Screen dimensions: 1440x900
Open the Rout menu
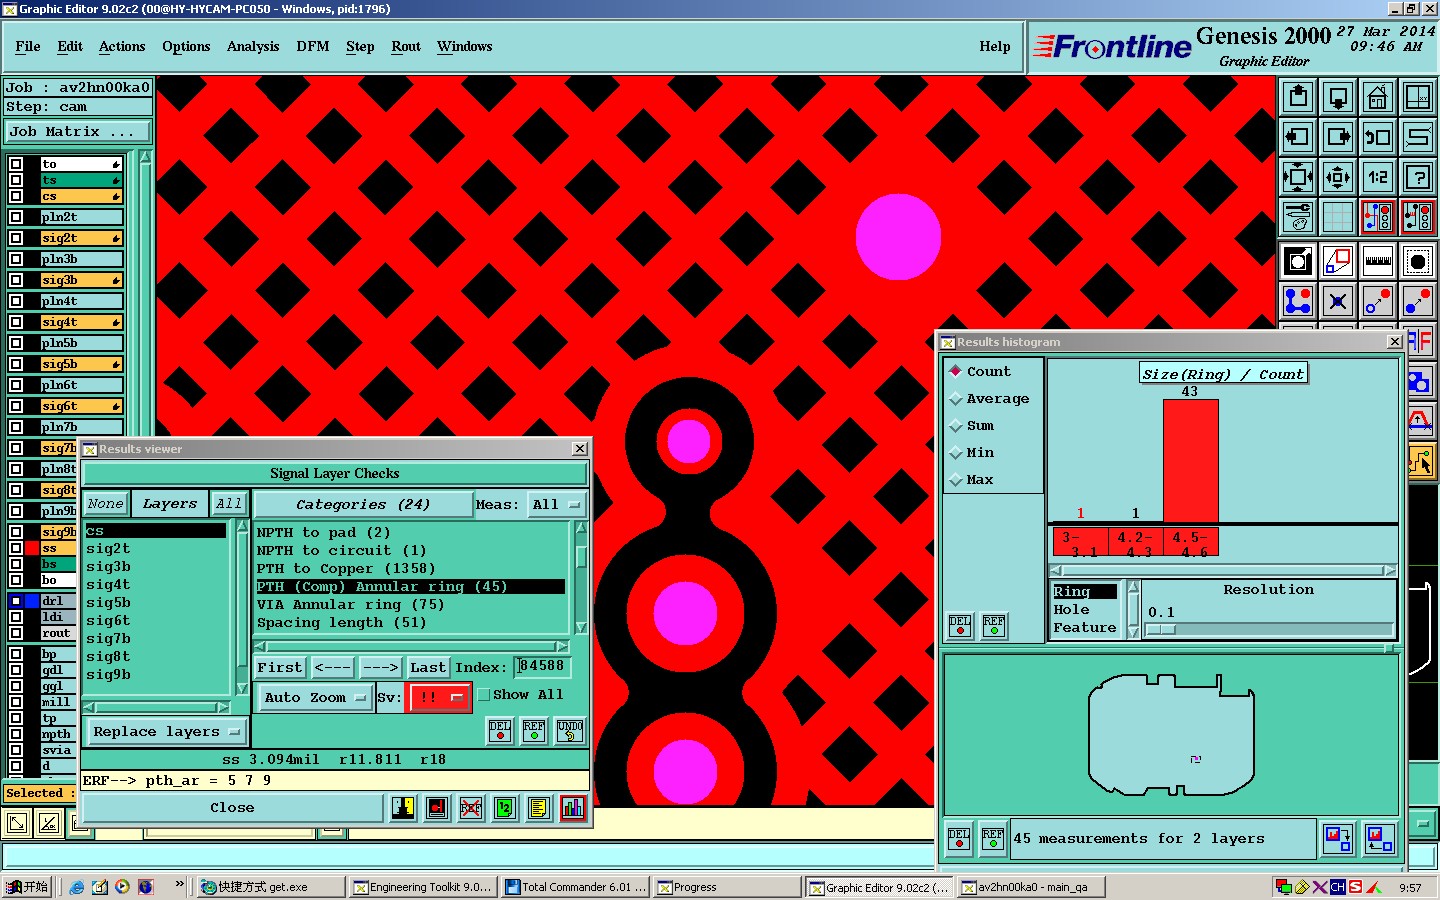(406, 46)
